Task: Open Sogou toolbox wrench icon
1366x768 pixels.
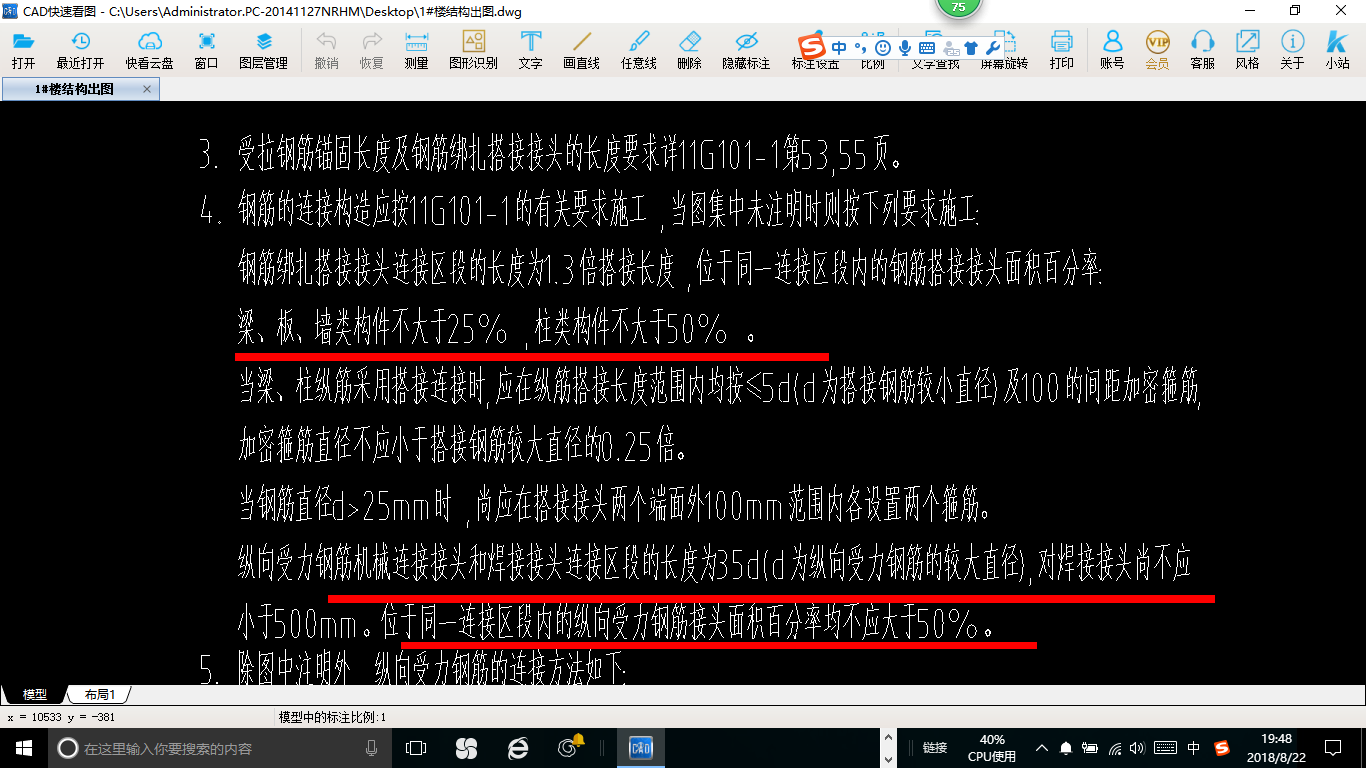Action: pyautogui.click(x=992, y=48)
